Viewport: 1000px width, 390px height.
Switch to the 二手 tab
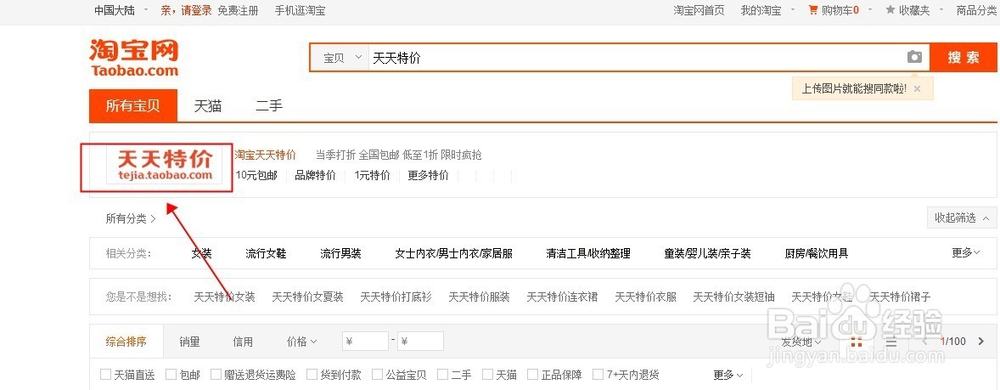click(x=269, y=106)
